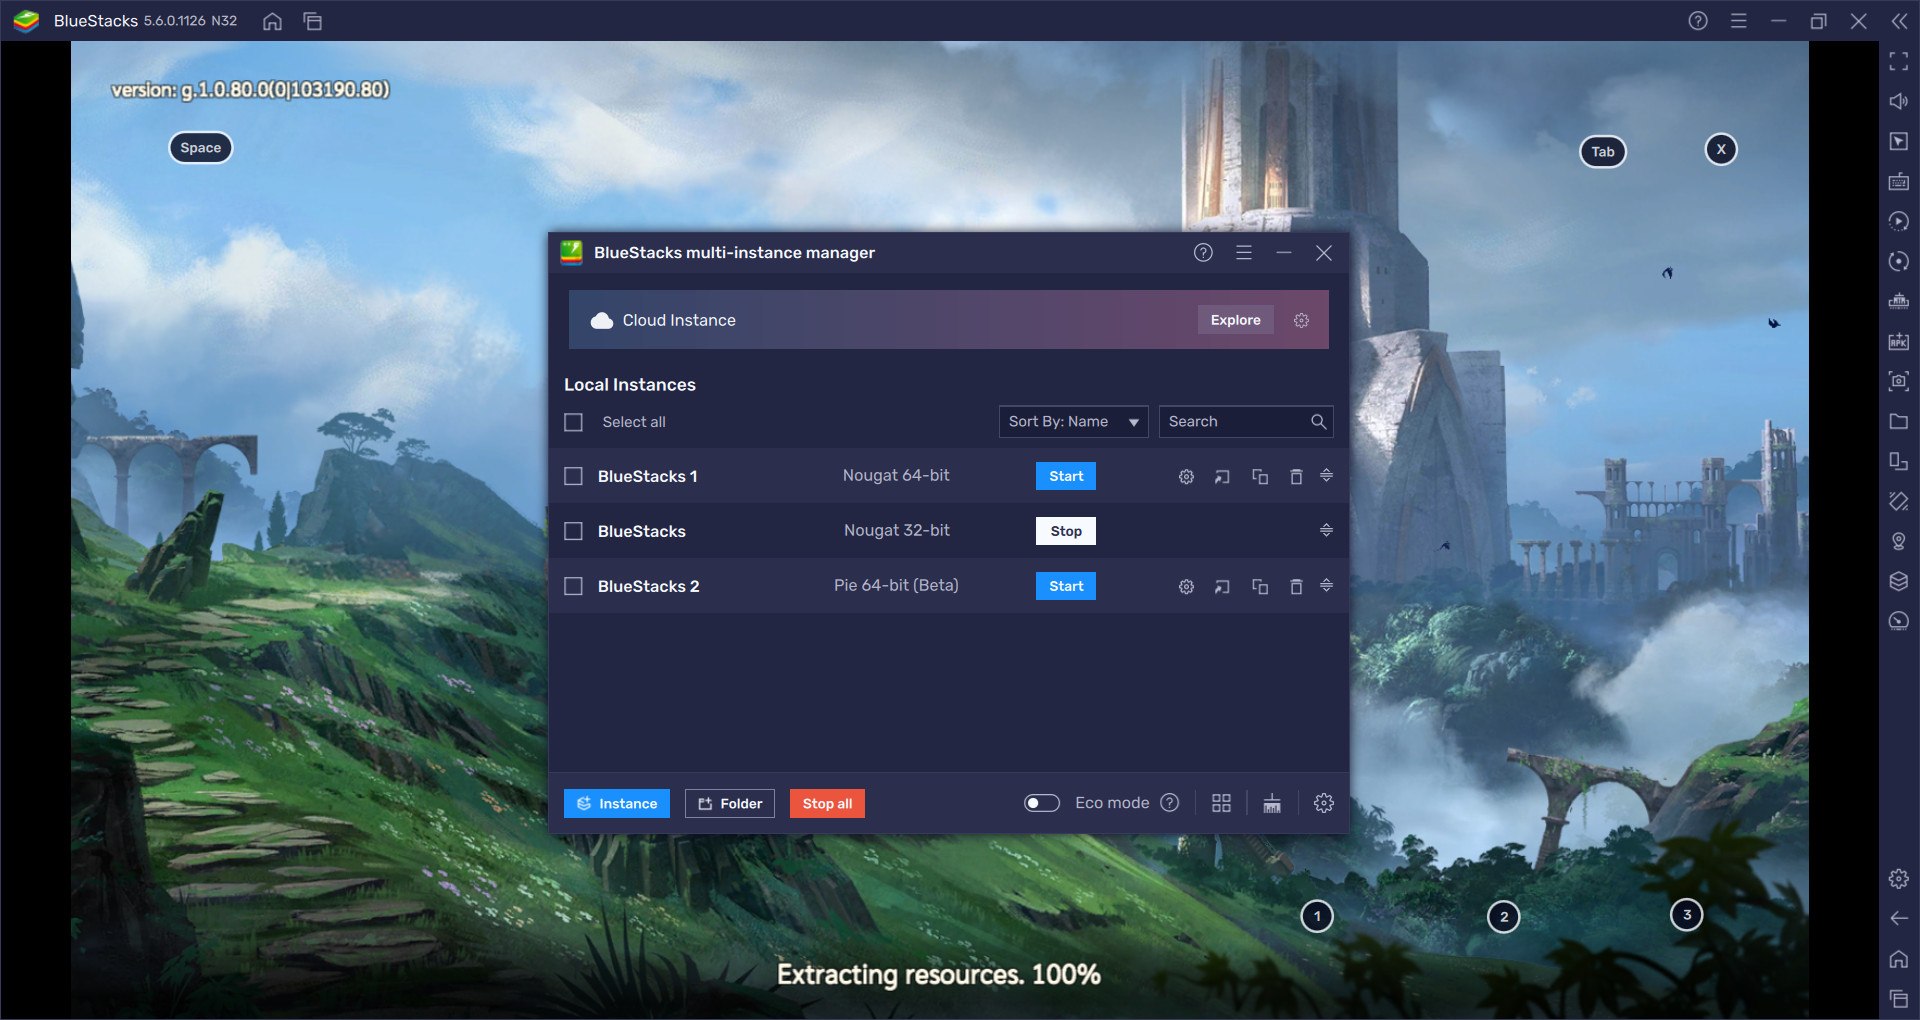Install APK from the sidebar
This screenshot has height=1020, width=1920.
point(1898,342)
